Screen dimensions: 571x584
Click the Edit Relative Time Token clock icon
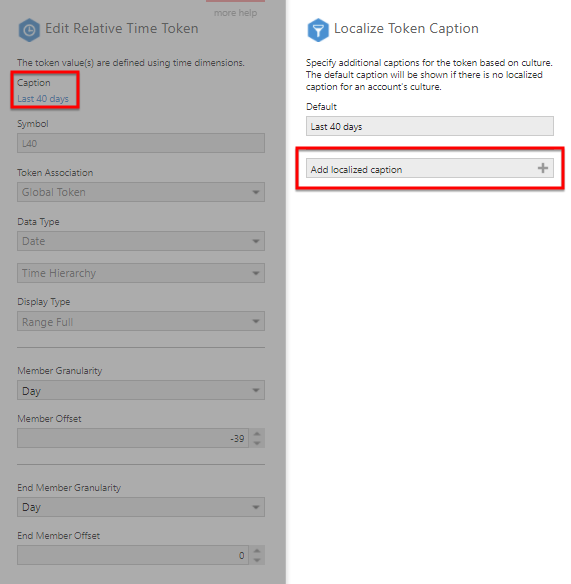click(x=29, y=30)
